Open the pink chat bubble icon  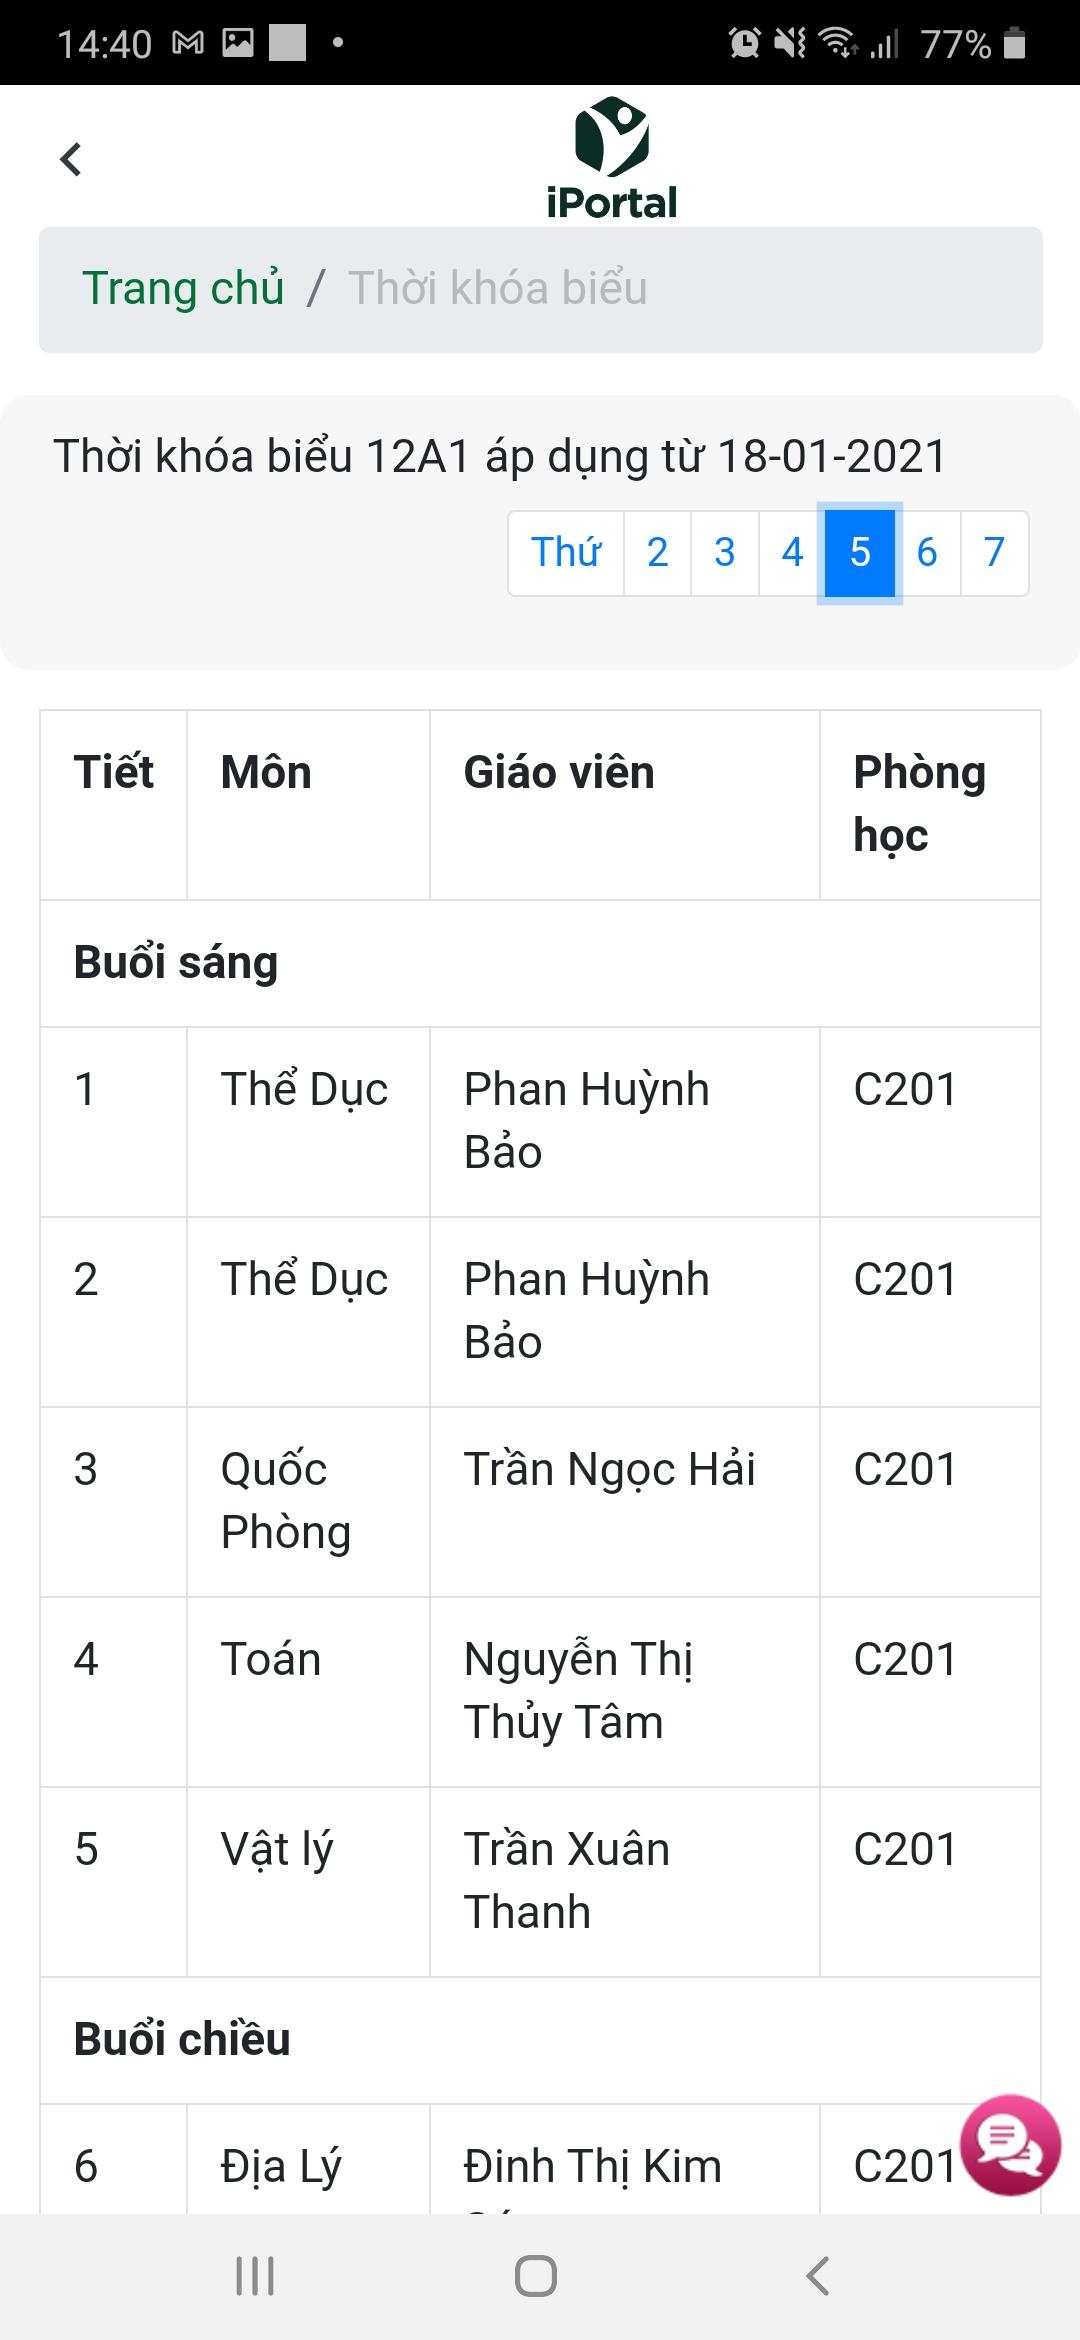(x=1010, y=2145)
